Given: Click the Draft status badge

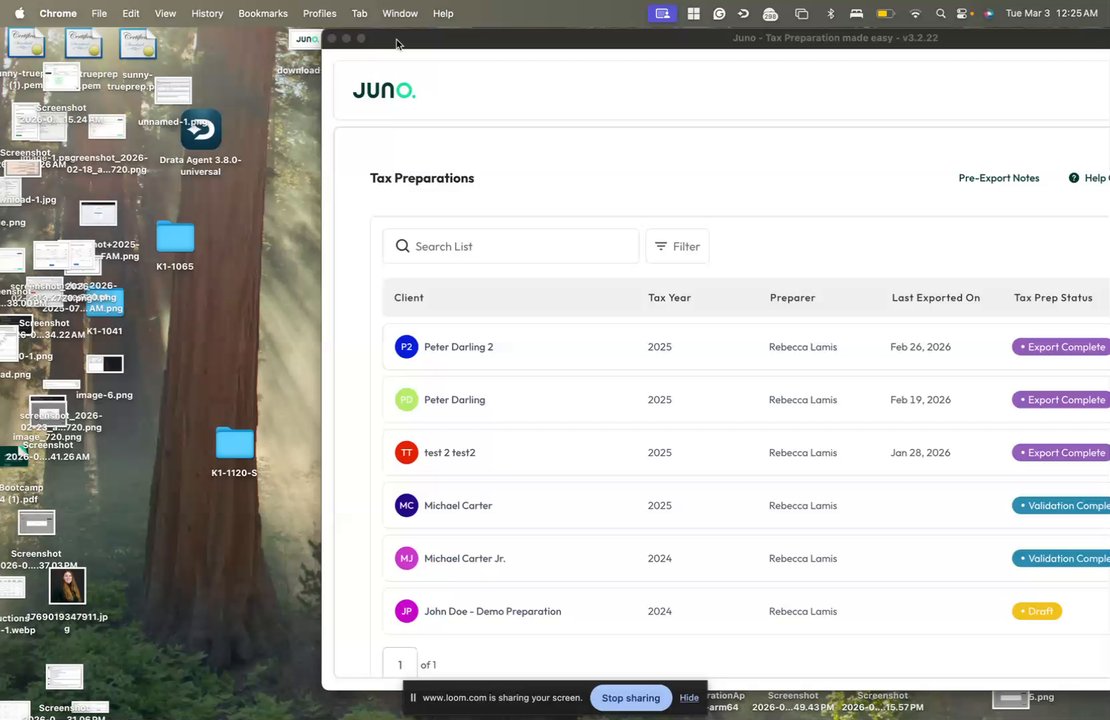Looking at the screenshot, I should 1036,611.
